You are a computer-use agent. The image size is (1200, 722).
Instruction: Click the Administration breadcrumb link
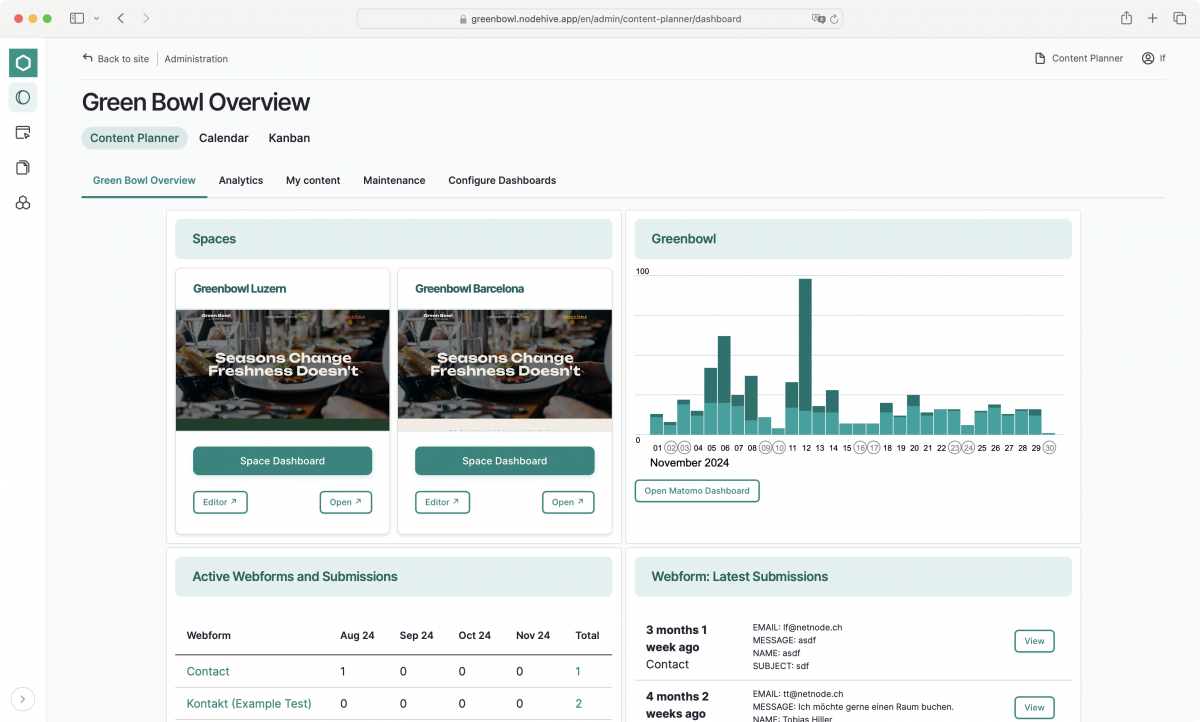click(x=196, y=59)
